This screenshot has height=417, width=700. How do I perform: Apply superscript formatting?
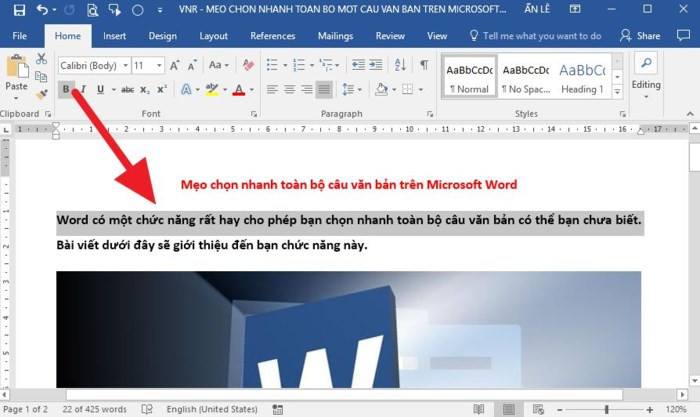pos(162,89)
